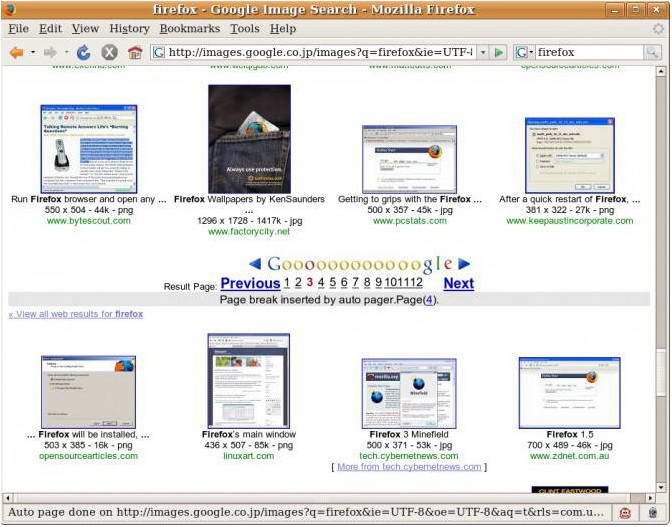Go to result page 5

click(333, 283)
